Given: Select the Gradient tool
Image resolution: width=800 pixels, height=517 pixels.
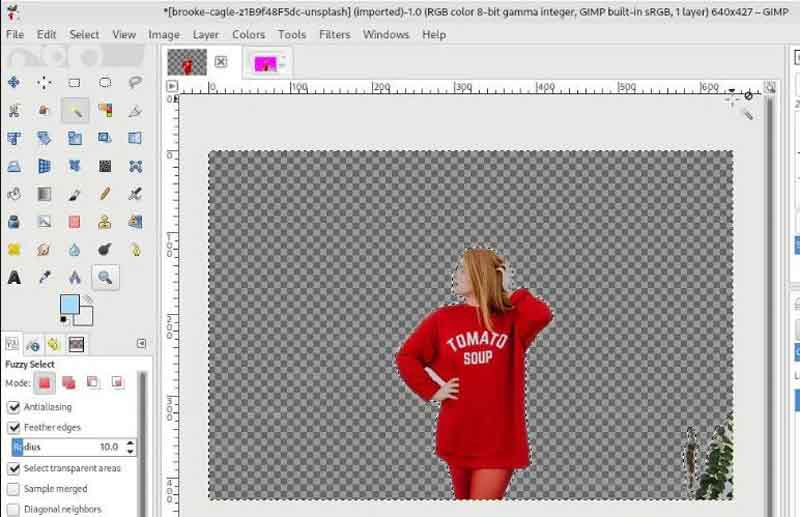Looking at the screenshot, I should point(44,194).
